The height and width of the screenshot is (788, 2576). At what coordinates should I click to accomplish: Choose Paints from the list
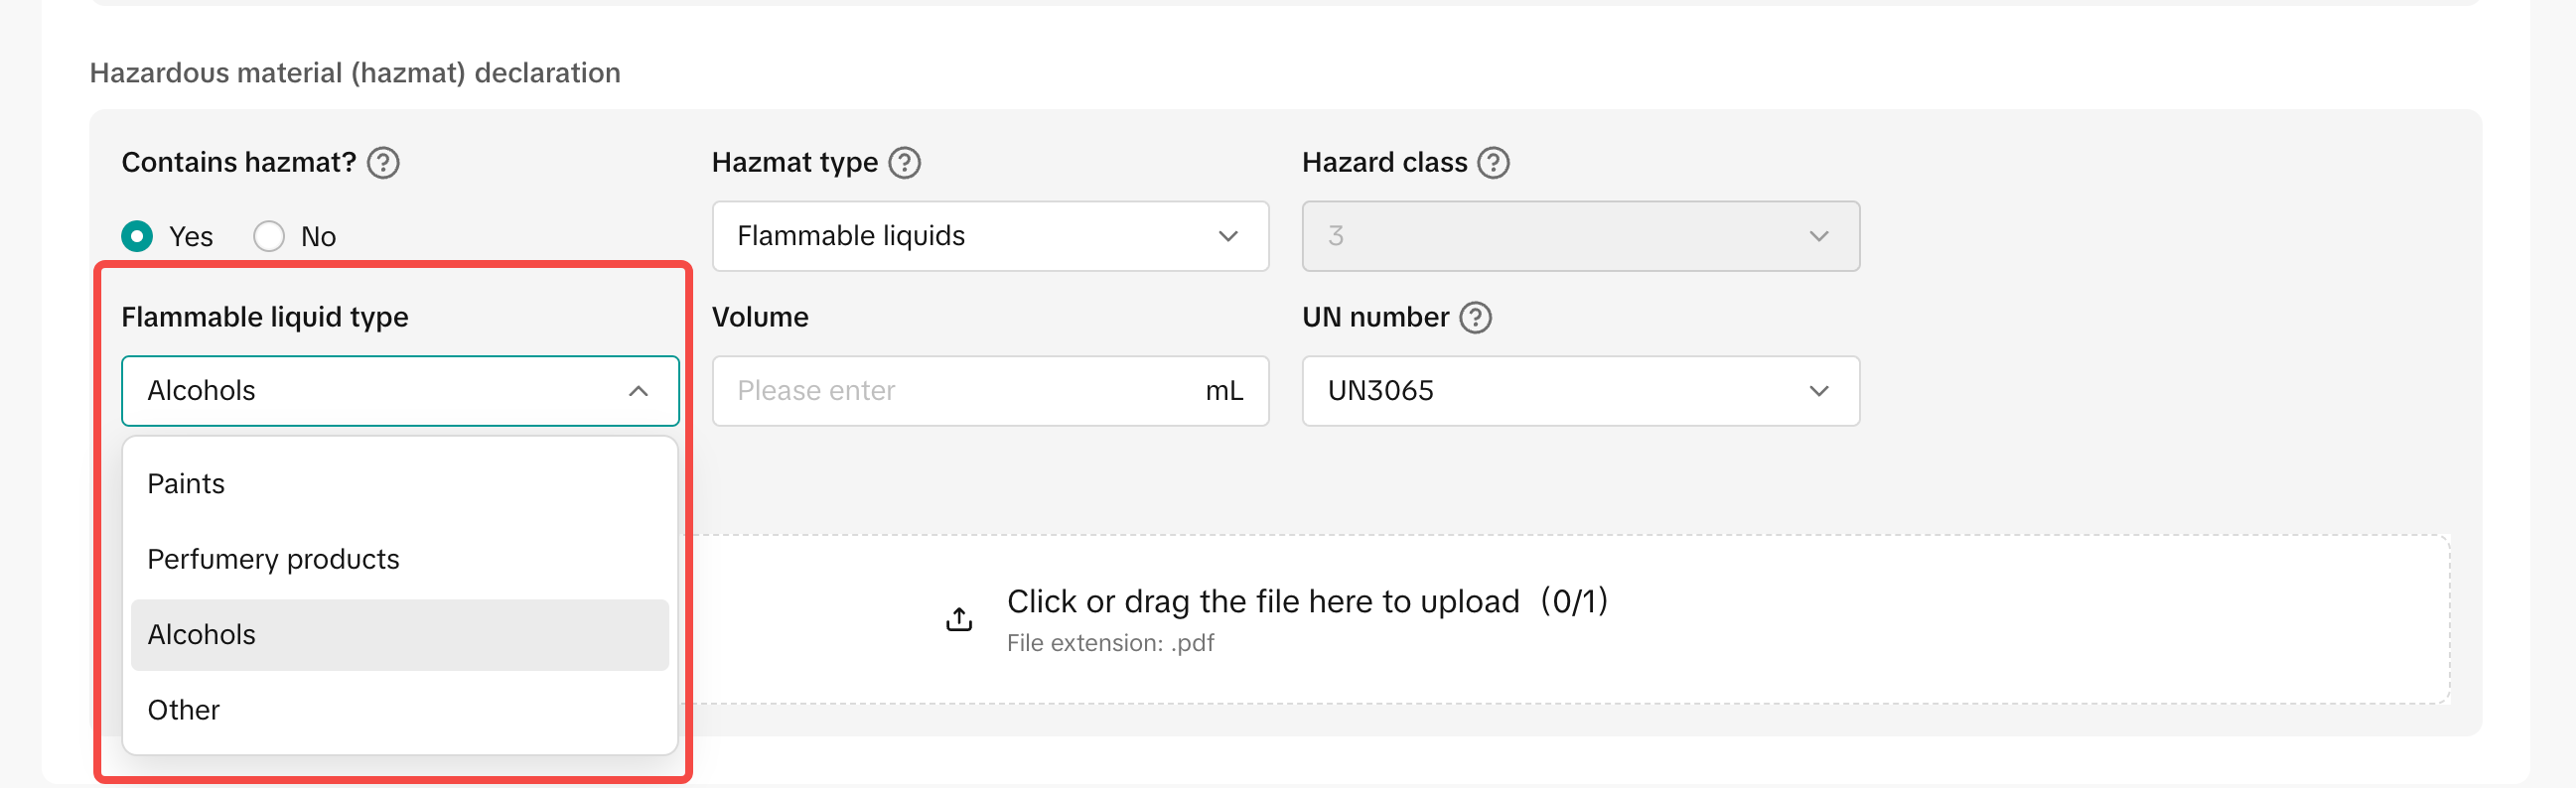tap(187, 484)
